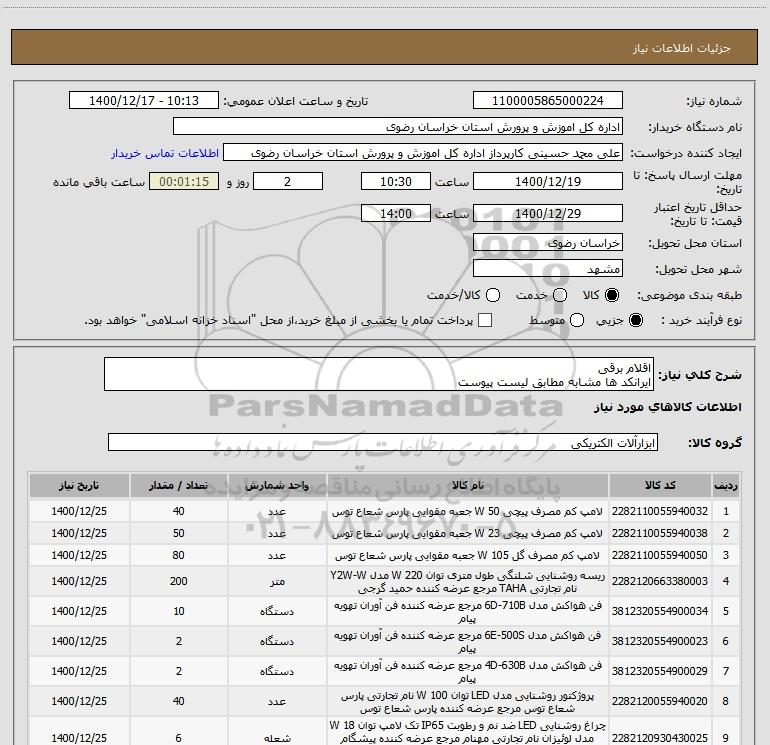The image size is (770, 745).
Task: Click the جزئیات اطلاعات نیاز header title
Action: (682, 48)
